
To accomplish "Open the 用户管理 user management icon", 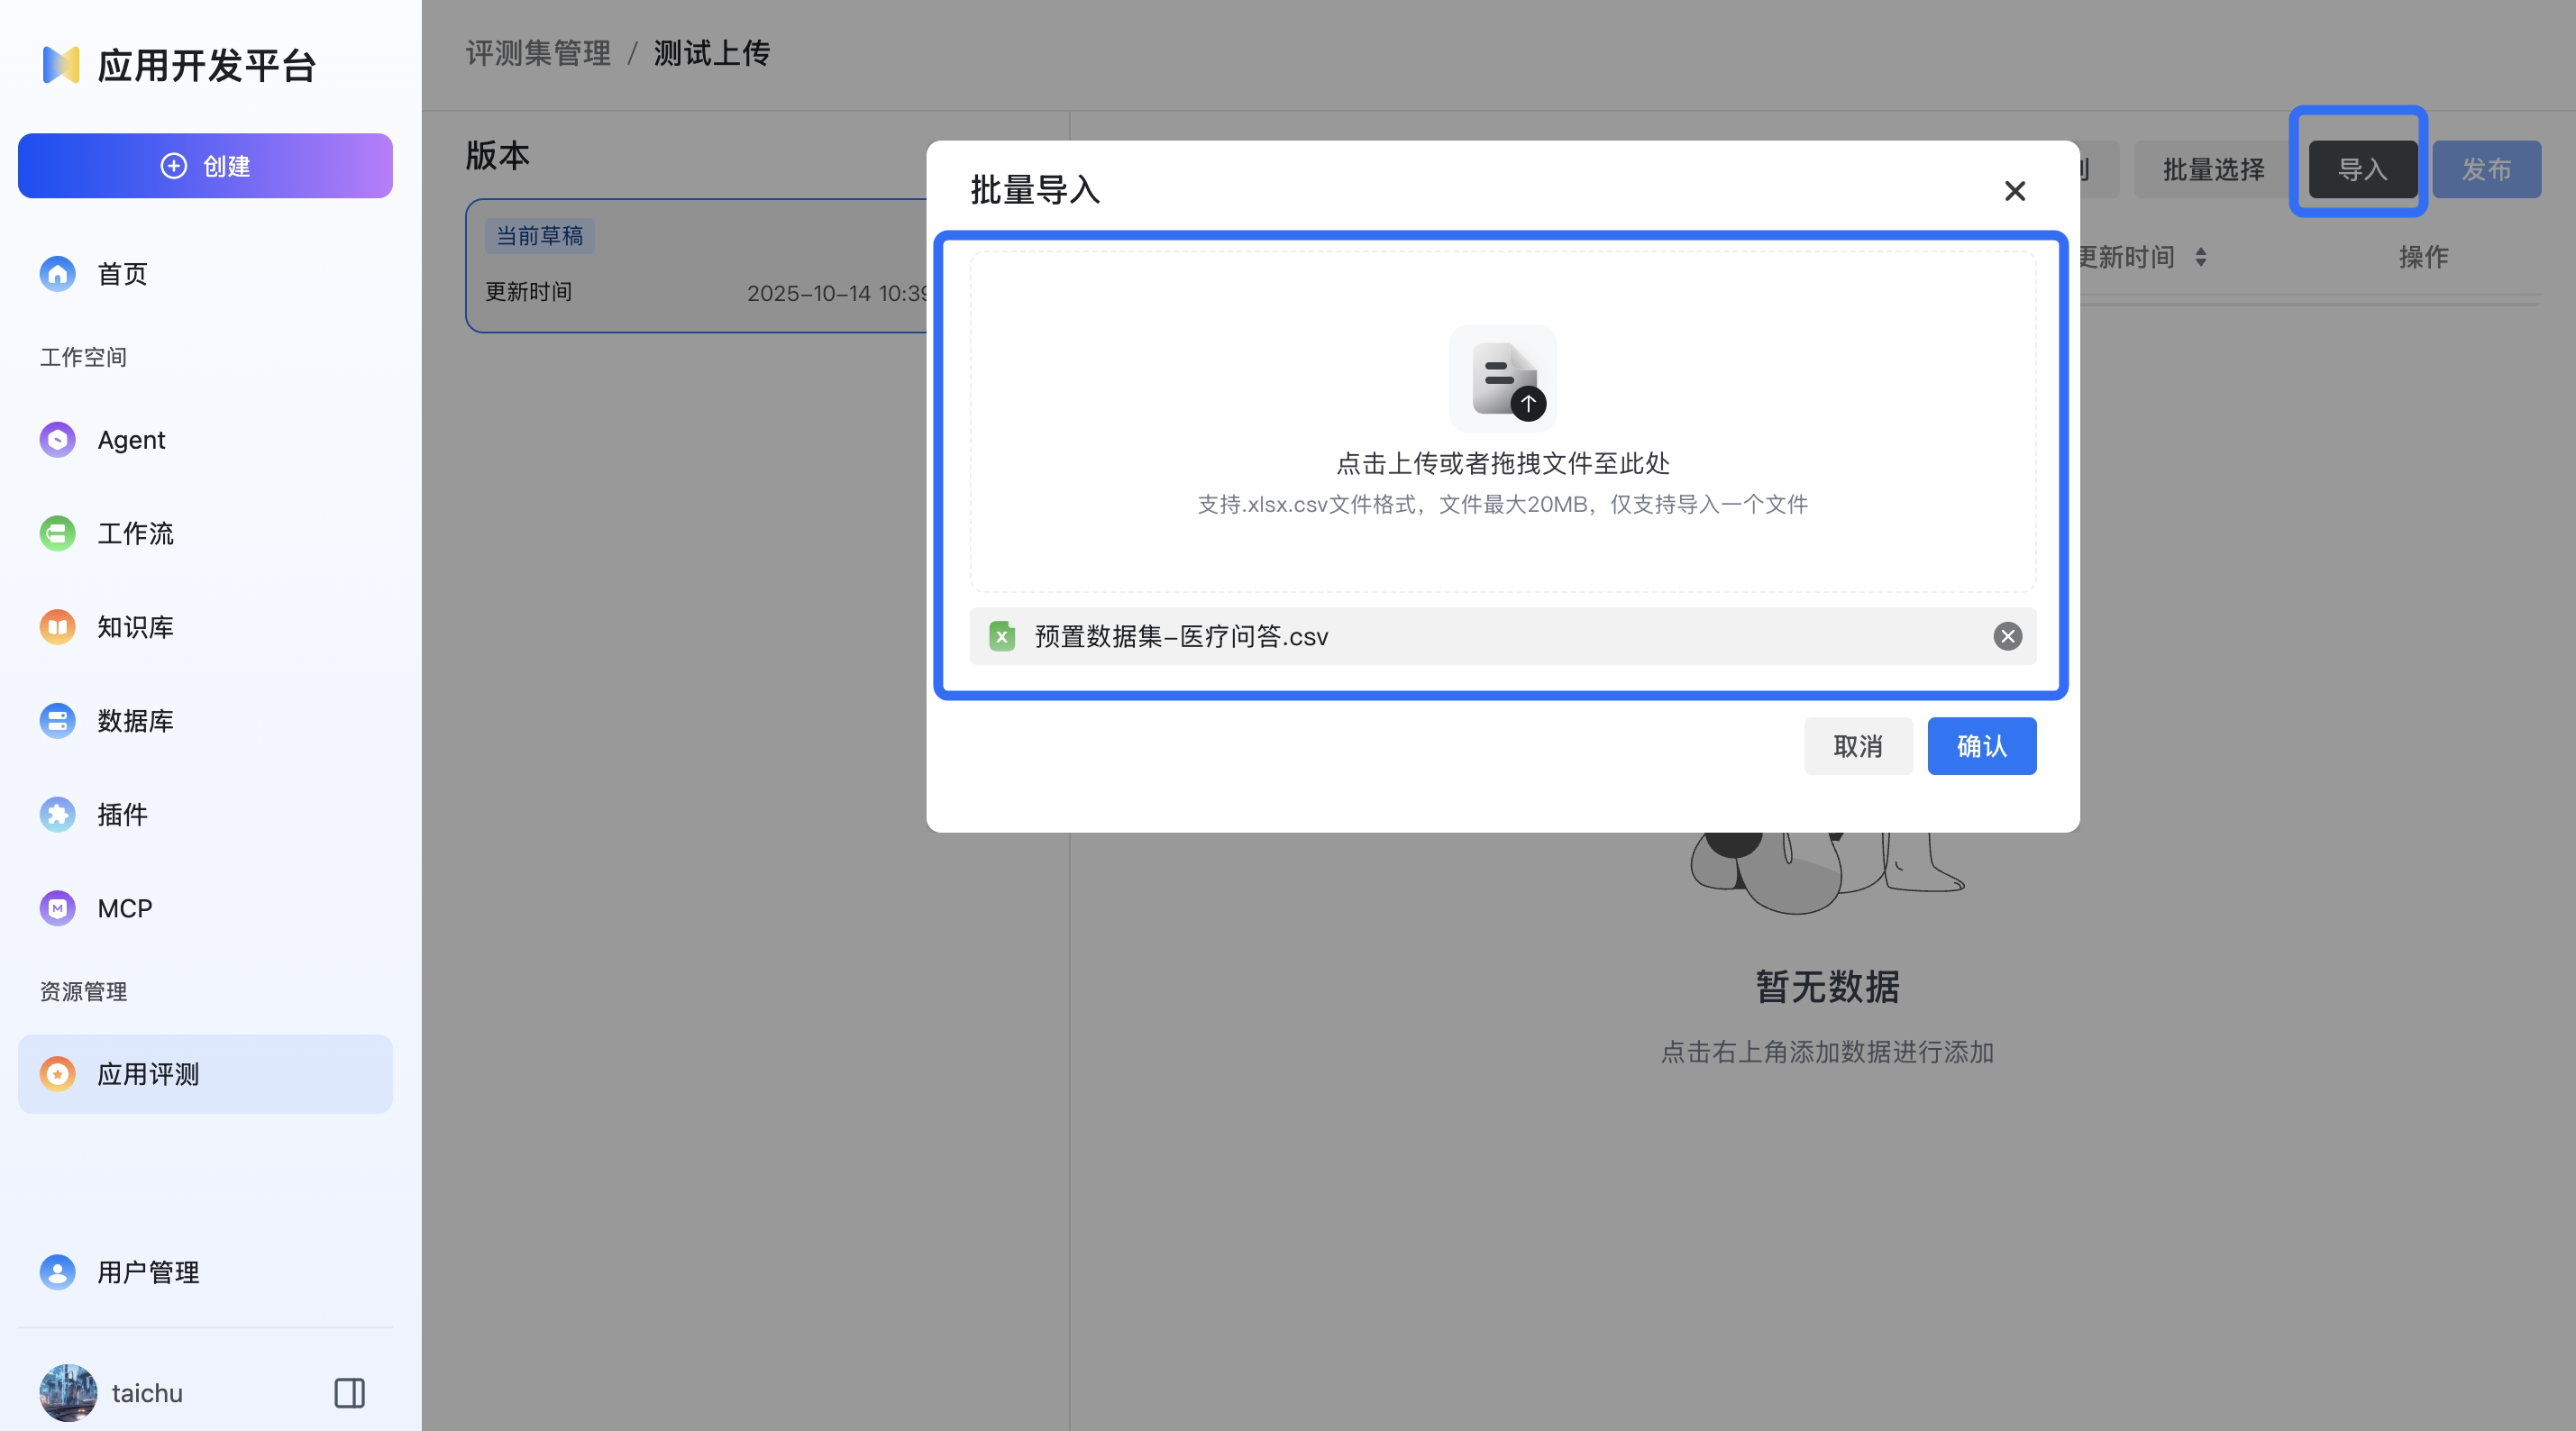I will [x=57, y=1272].
